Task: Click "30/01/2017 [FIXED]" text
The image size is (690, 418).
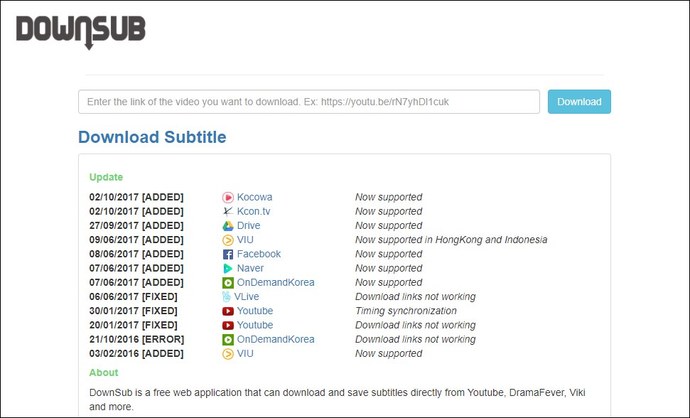Action: [133, 311]
